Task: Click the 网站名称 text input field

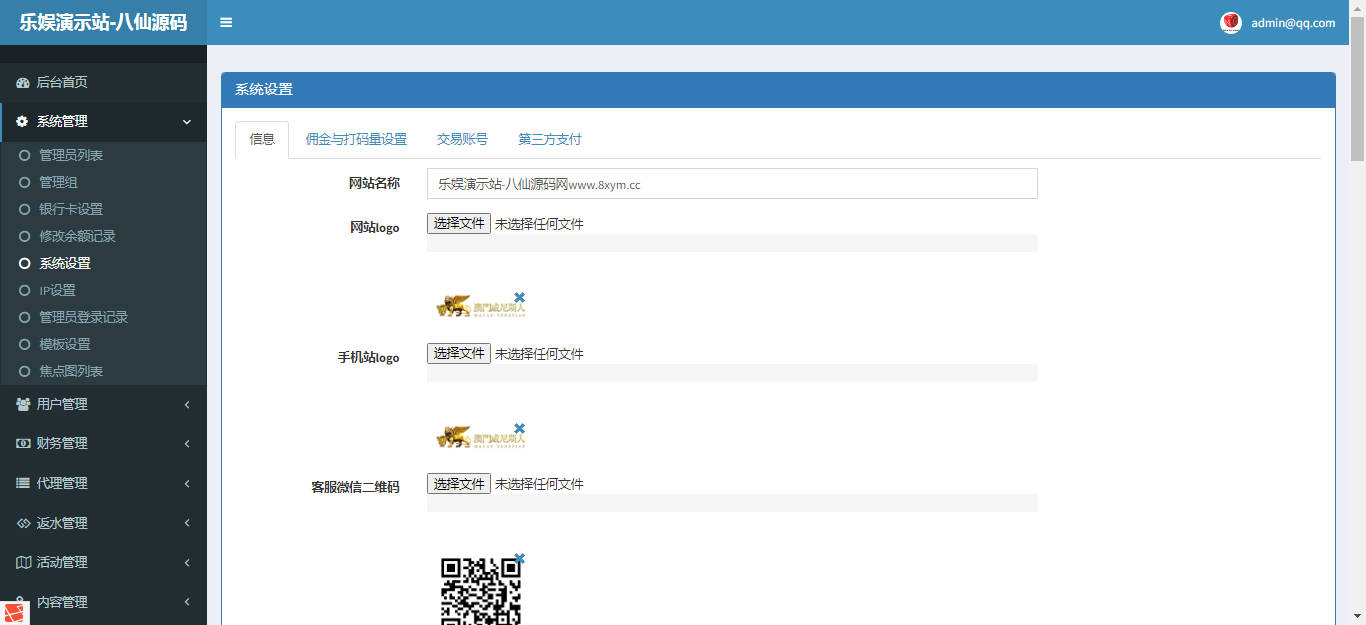Action: point(732,184)
